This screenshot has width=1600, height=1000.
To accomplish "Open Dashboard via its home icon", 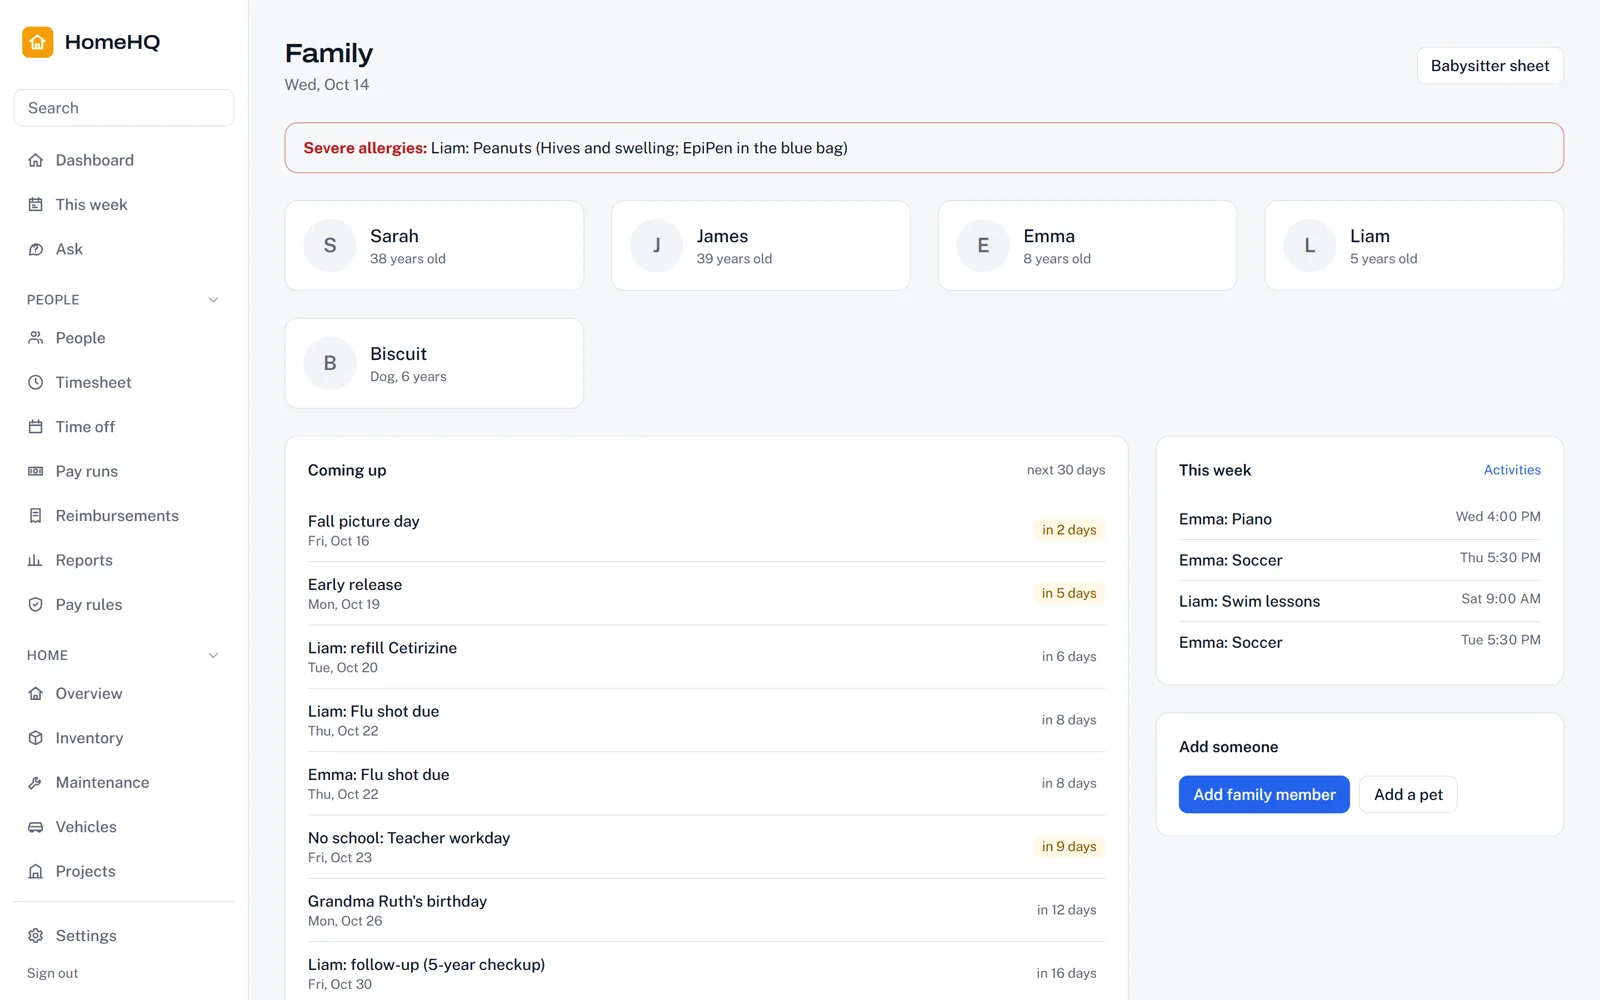I will tap(36, 160).
